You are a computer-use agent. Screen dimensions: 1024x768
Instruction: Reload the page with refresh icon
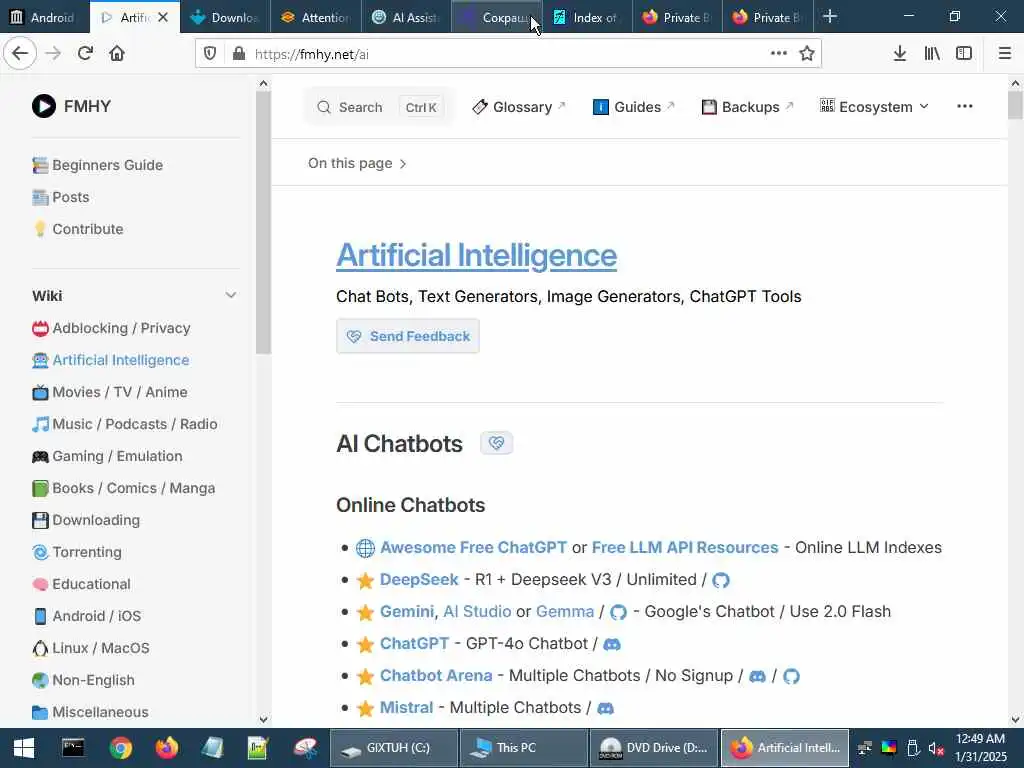85,54
